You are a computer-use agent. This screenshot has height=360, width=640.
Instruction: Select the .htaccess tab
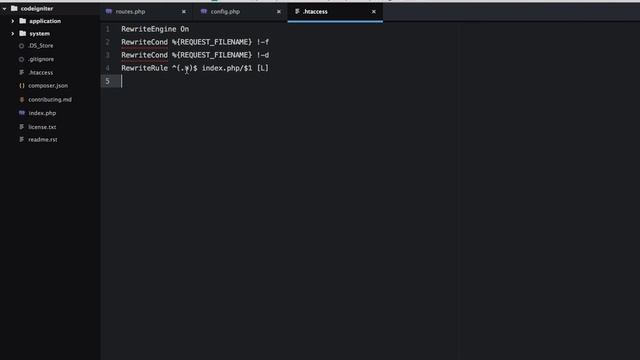[335, 12]
